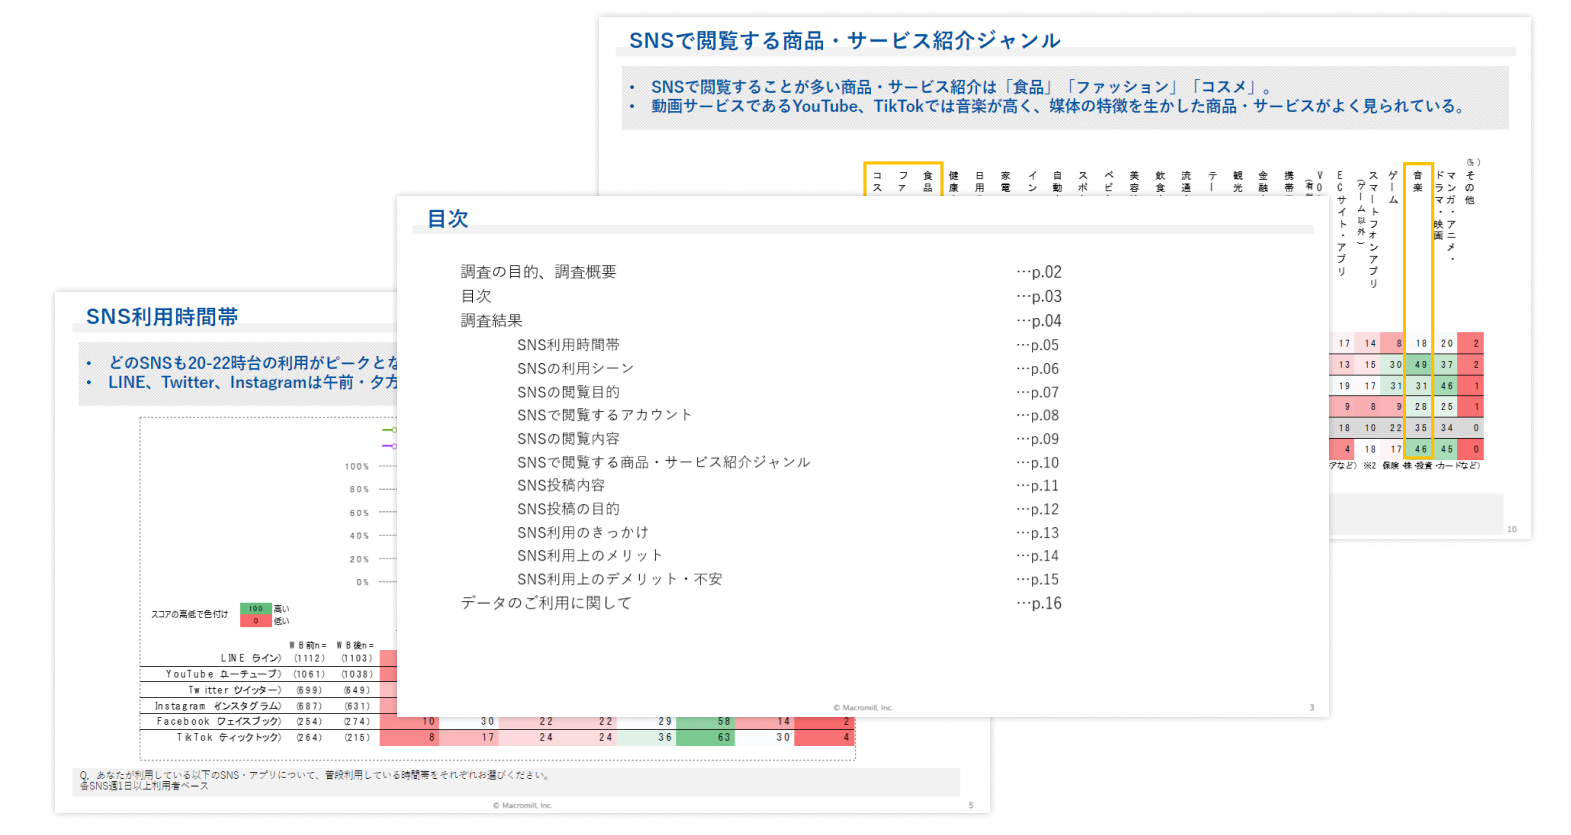
Task: Select the スコアの高低で色付け legend label
Action: point(189,614)
